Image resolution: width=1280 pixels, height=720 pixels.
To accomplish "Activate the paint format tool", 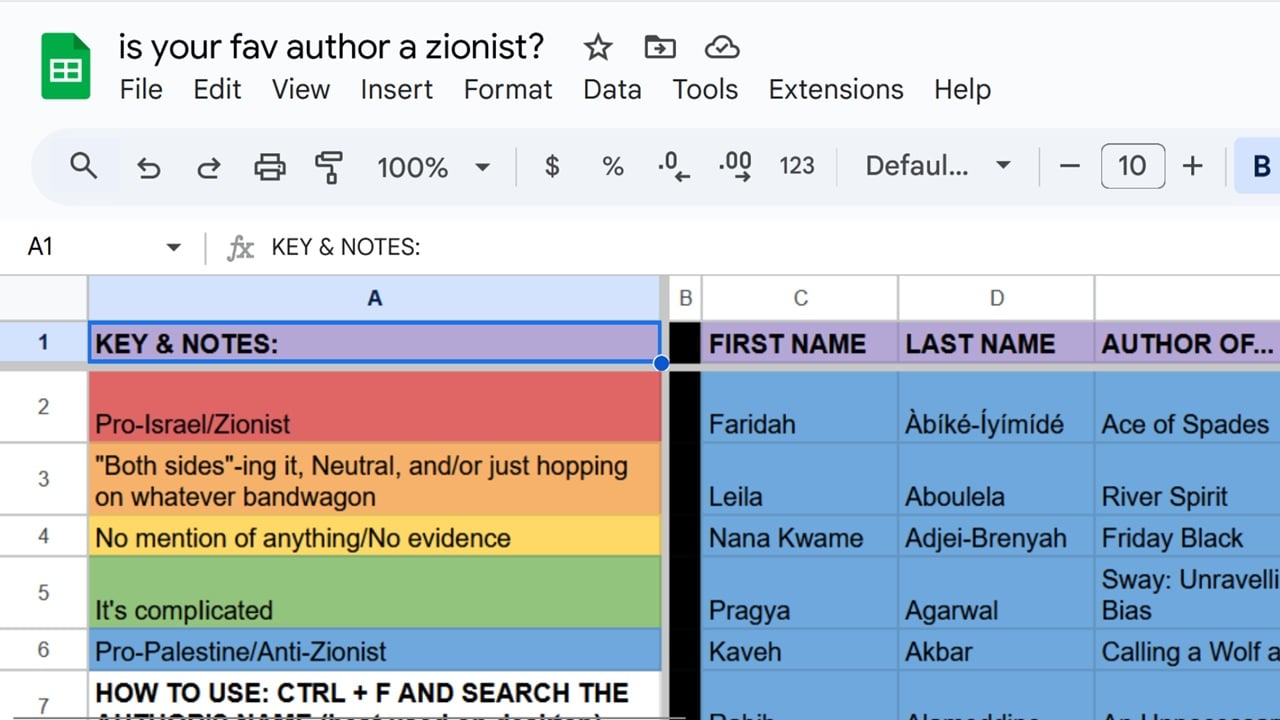I will click(328, 167).
